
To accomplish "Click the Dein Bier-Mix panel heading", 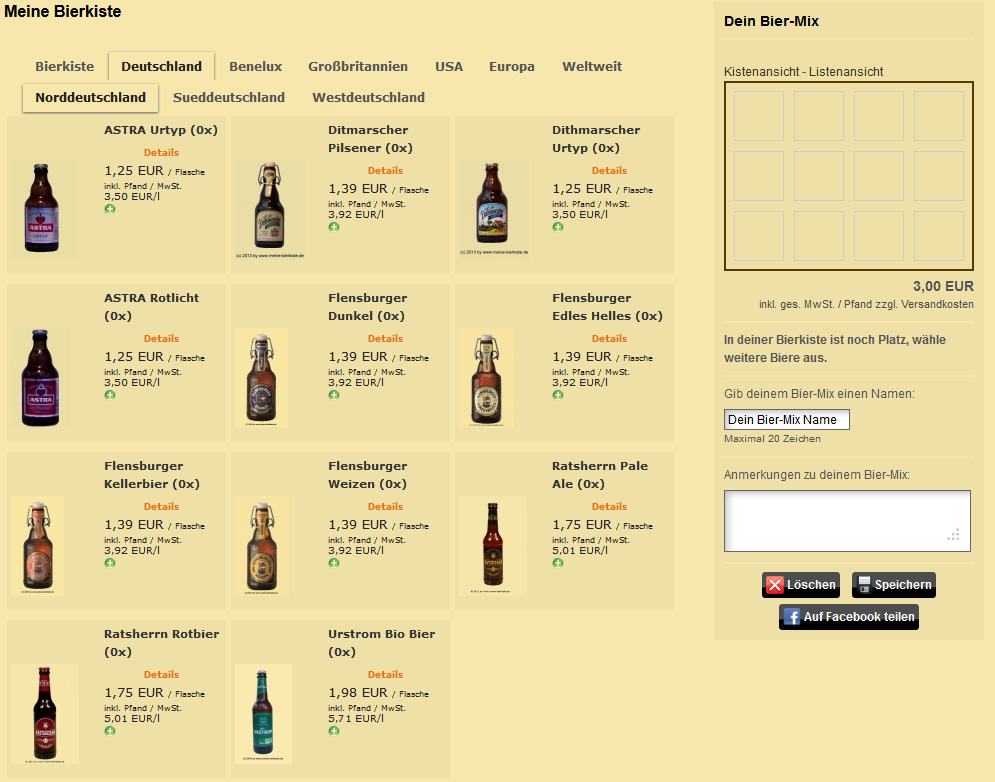I will 771,21.
